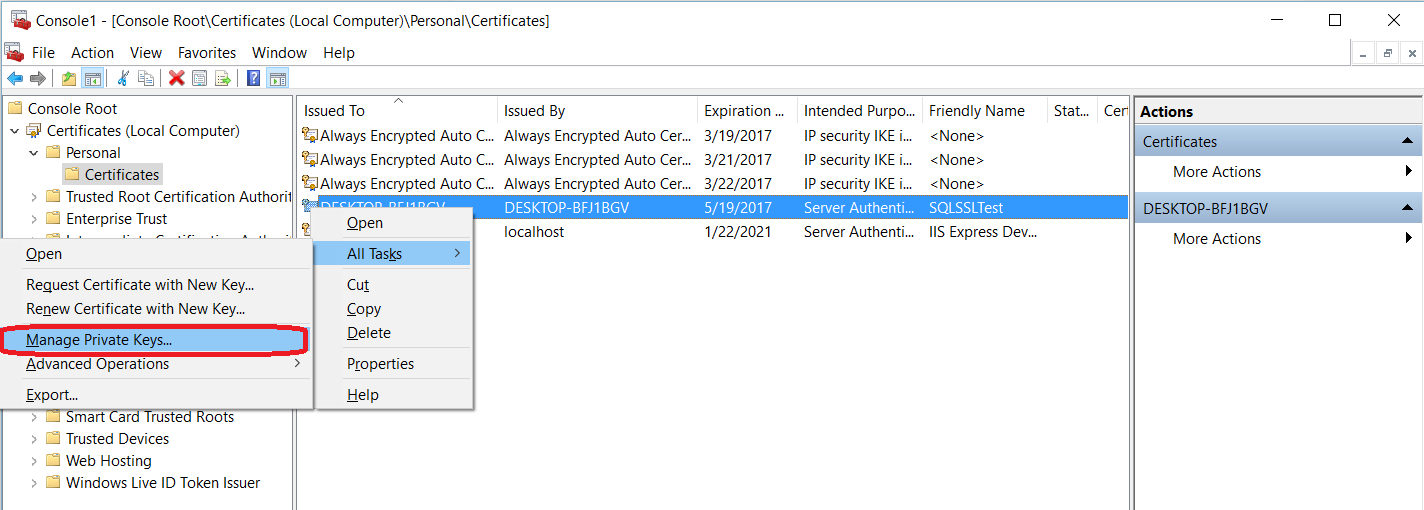This screenshot has height=510, width=1424.
Task: Click the Cut scissors toolbar icon
Action: [x=123, y=79]
